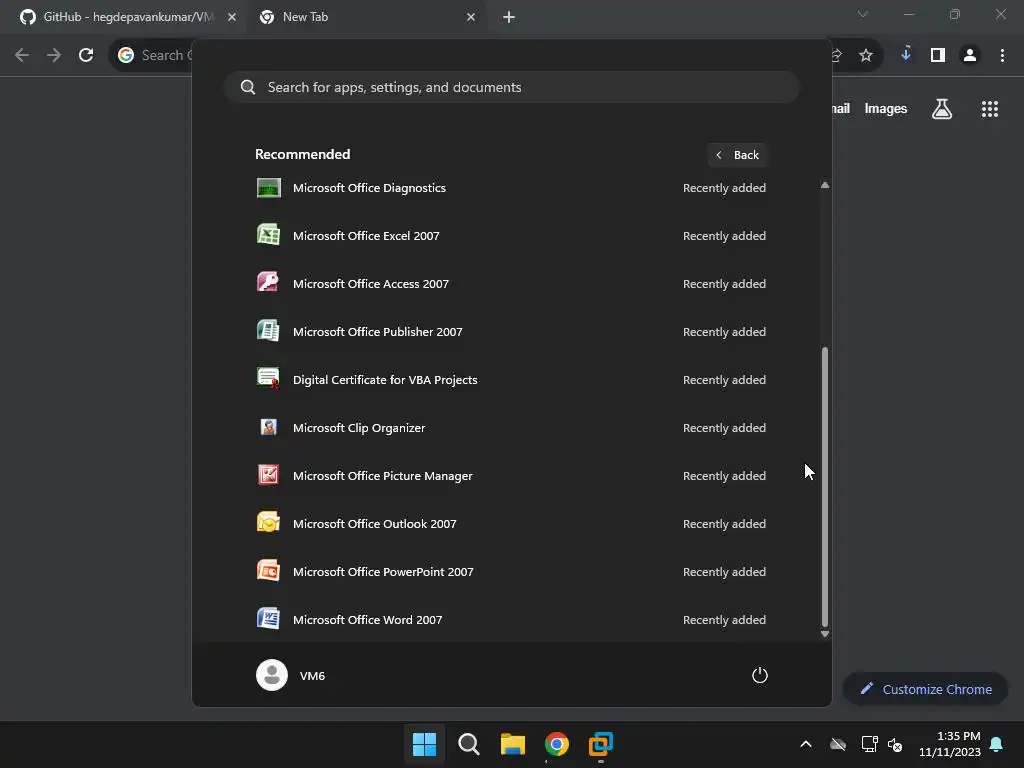
Task: Select Microsoft Clip Organizer entry
Action: pos(511,428)
